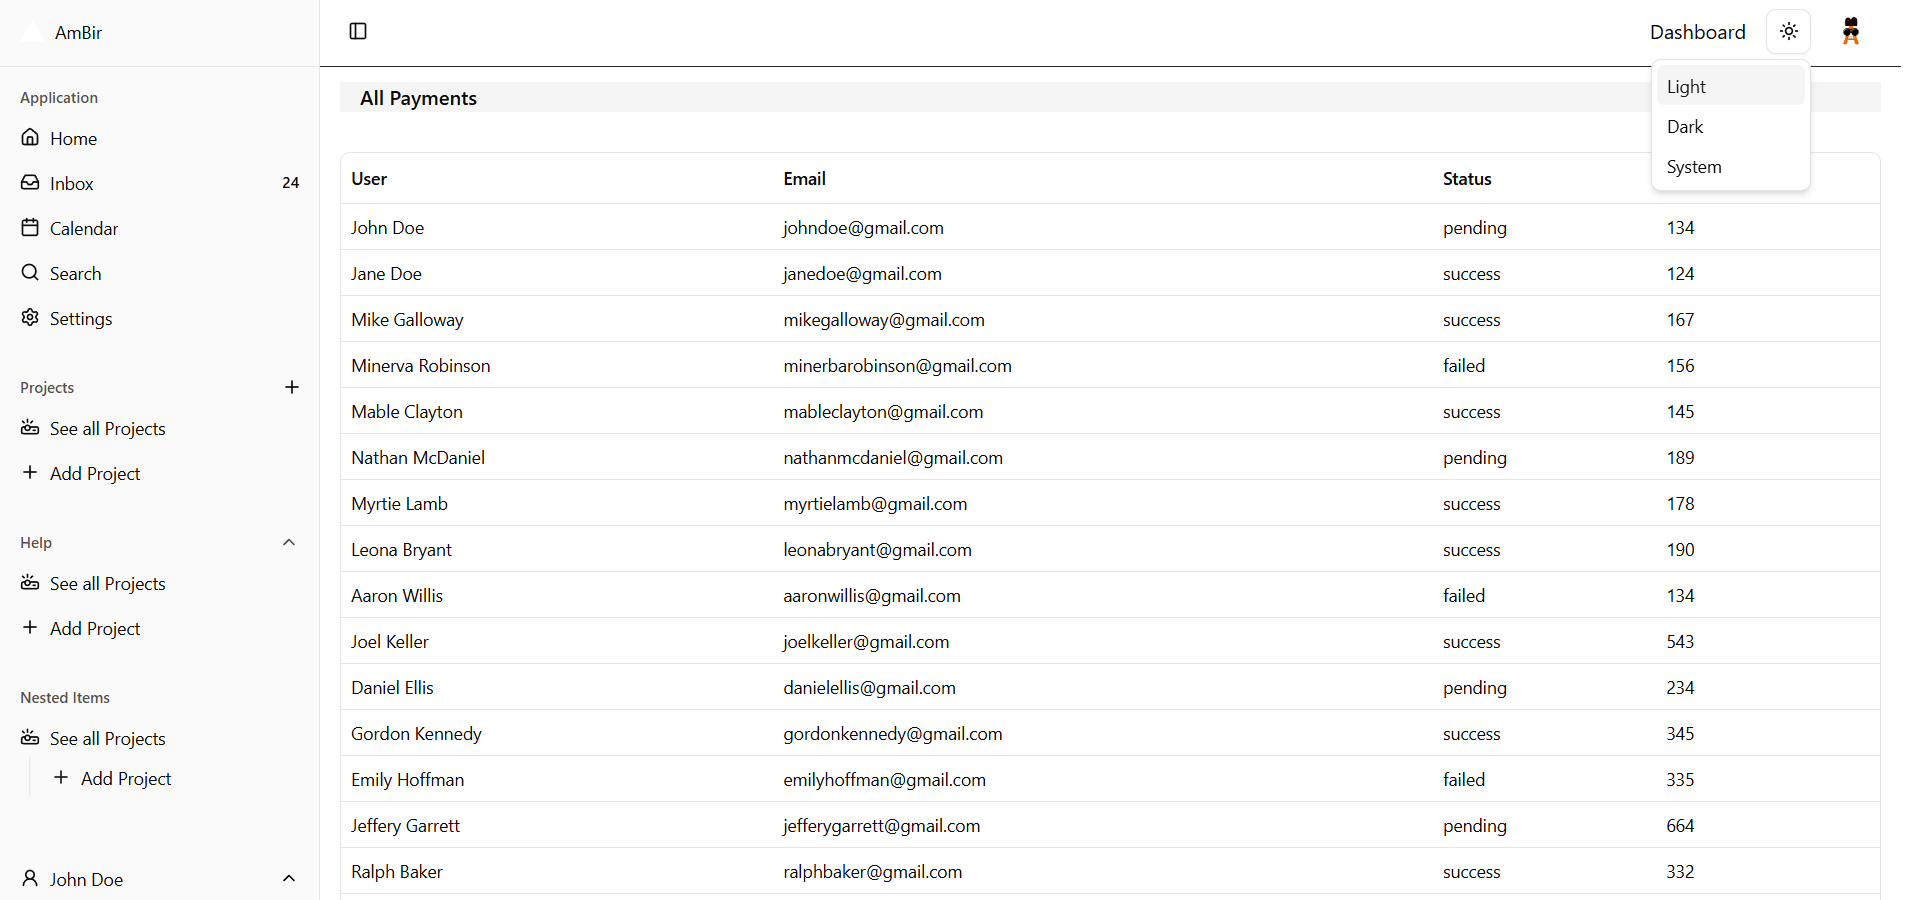This screenshot has width=1914, height=900.
Task: Click plus icon of Add Project under Projects
Action: coord(30,472)
